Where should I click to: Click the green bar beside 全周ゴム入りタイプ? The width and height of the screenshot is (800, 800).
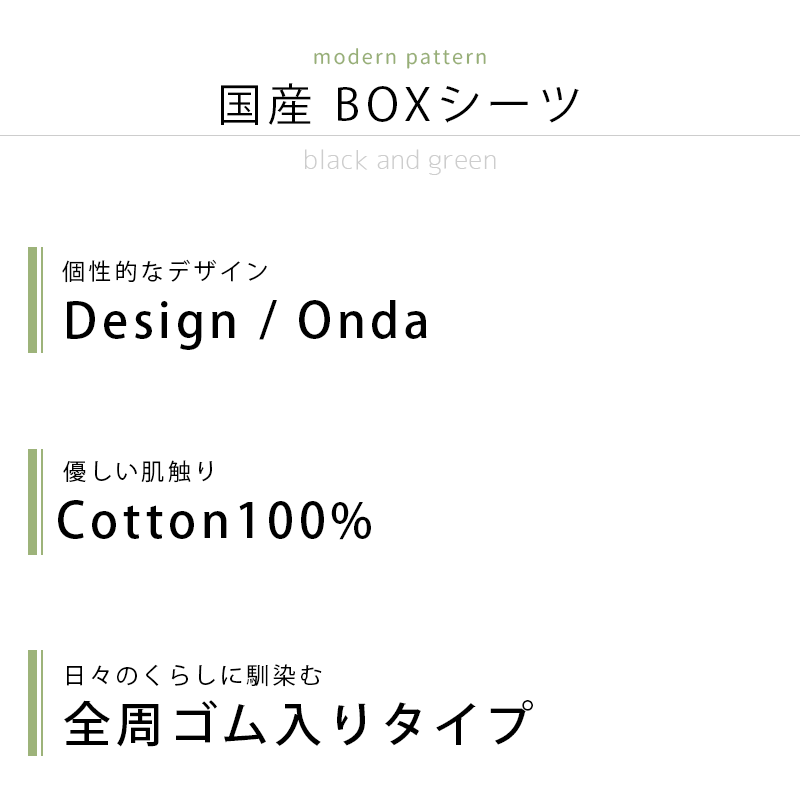point(33,703)
